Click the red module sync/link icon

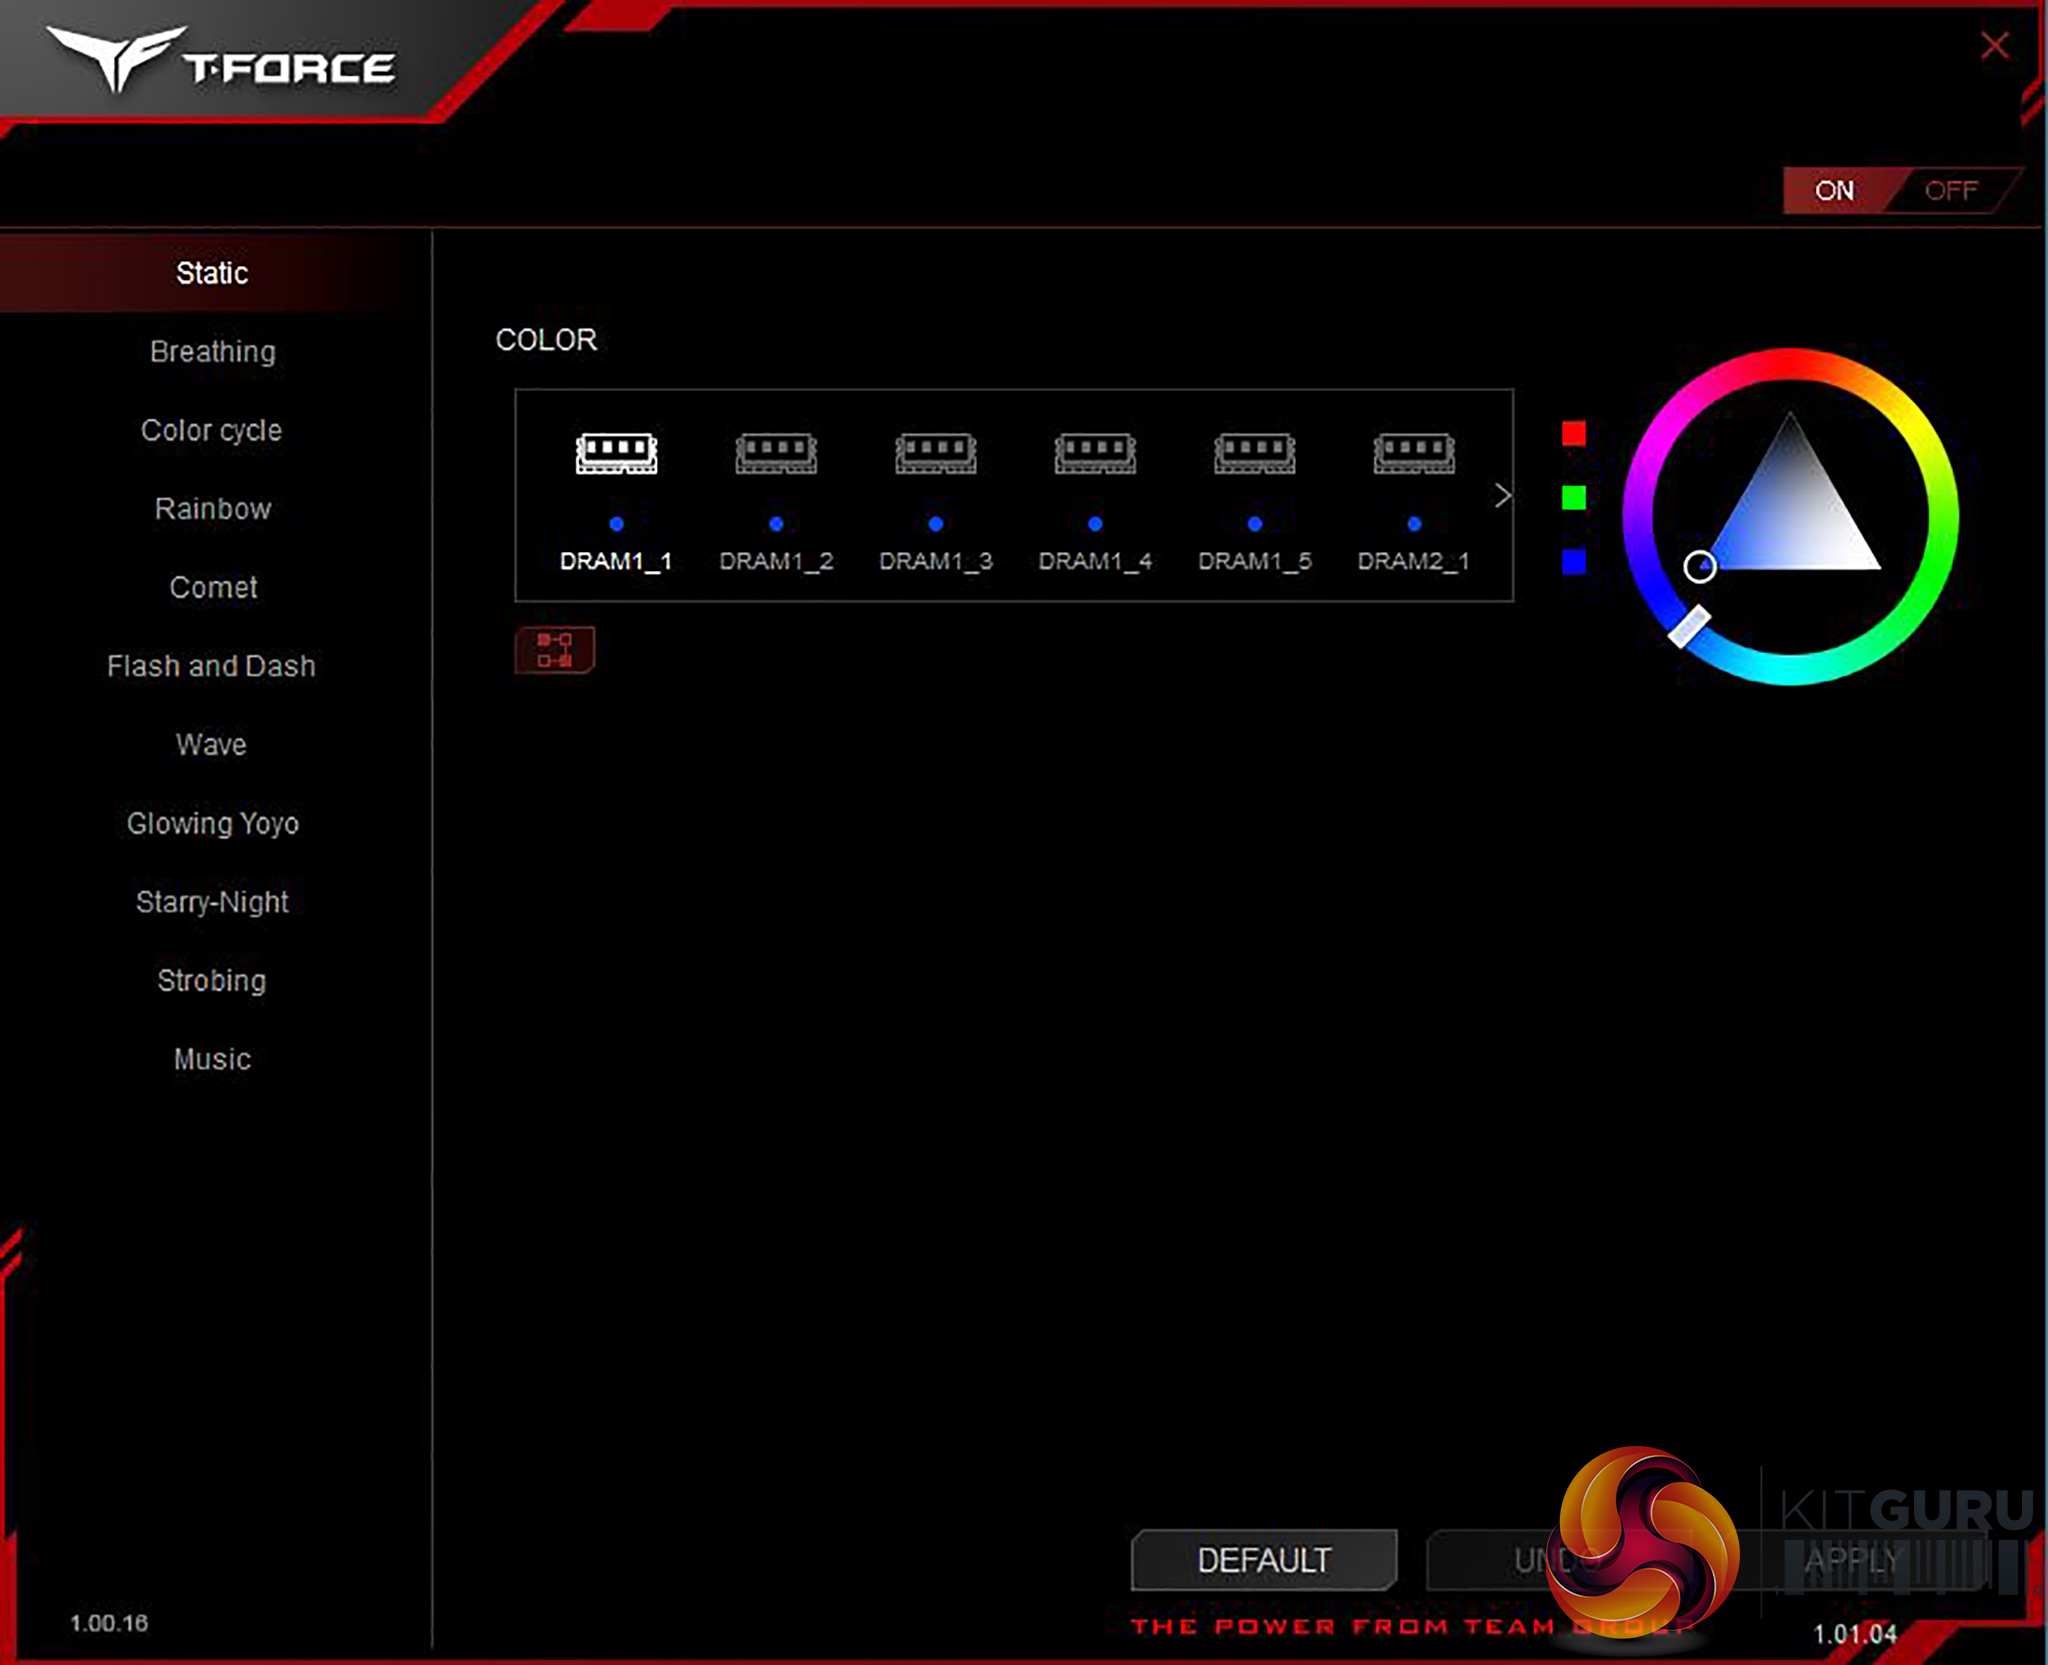point(555,650)
